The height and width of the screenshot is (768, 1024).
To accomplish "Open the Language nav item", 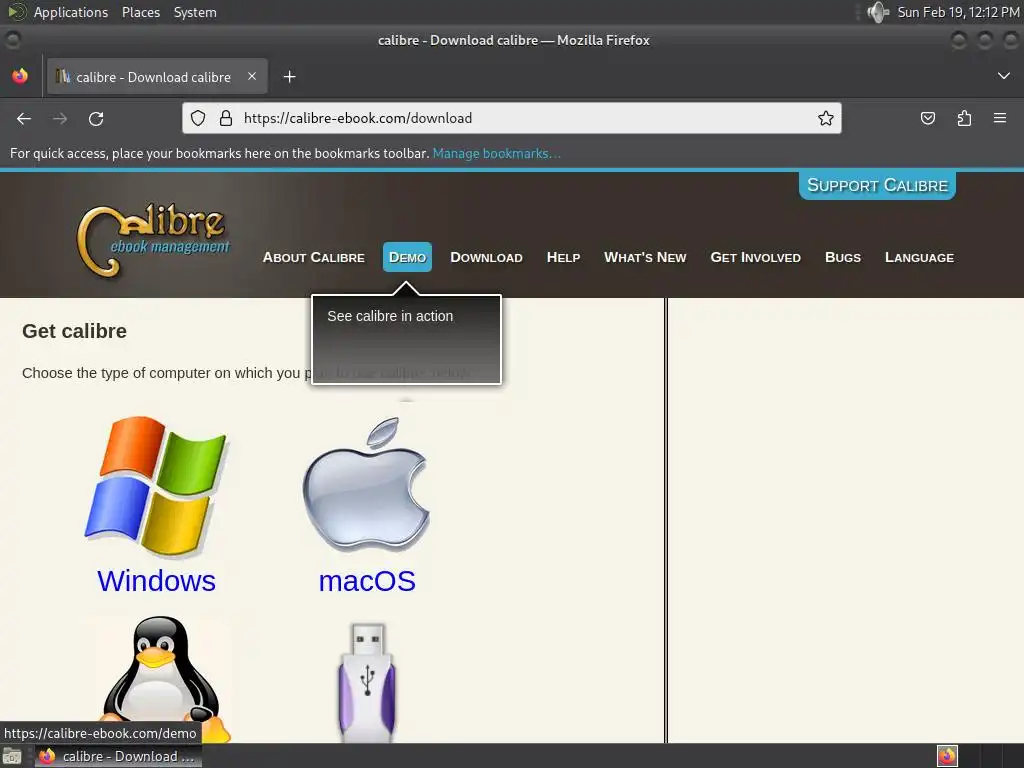I will [x=919, y=257].
